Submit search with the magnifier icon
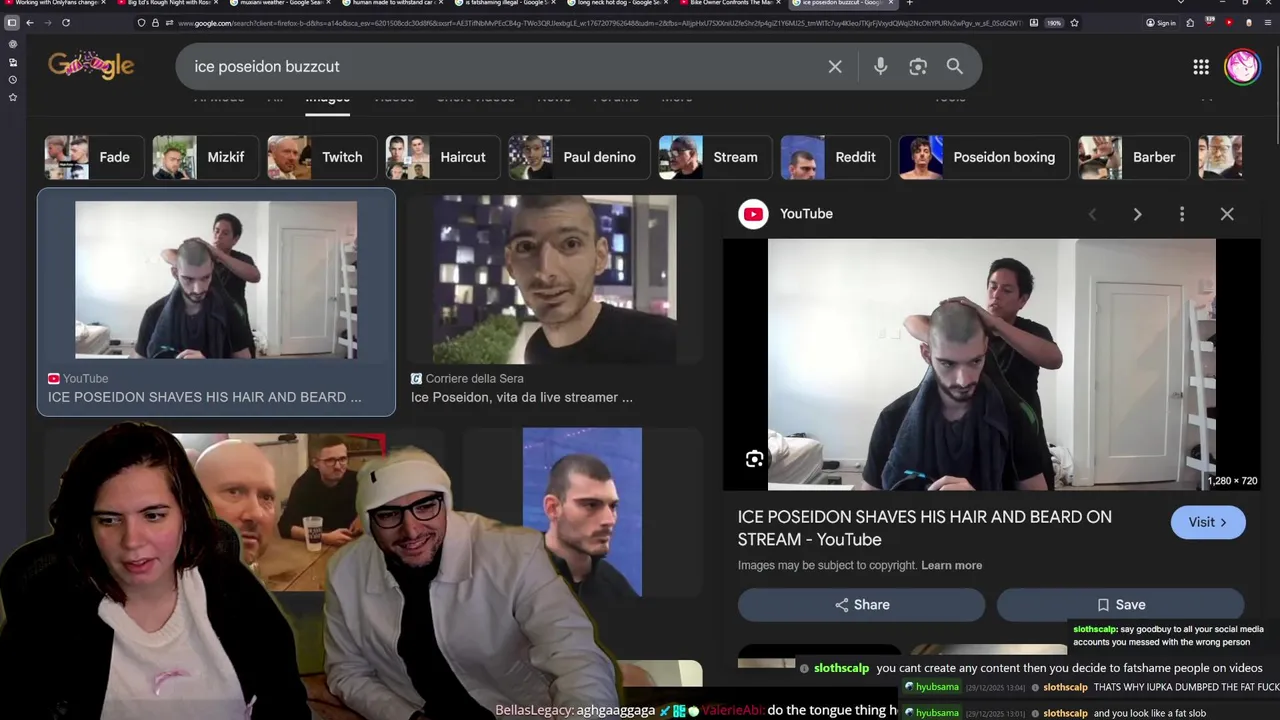The image size is (1280, 720). (x=955, y=66)
